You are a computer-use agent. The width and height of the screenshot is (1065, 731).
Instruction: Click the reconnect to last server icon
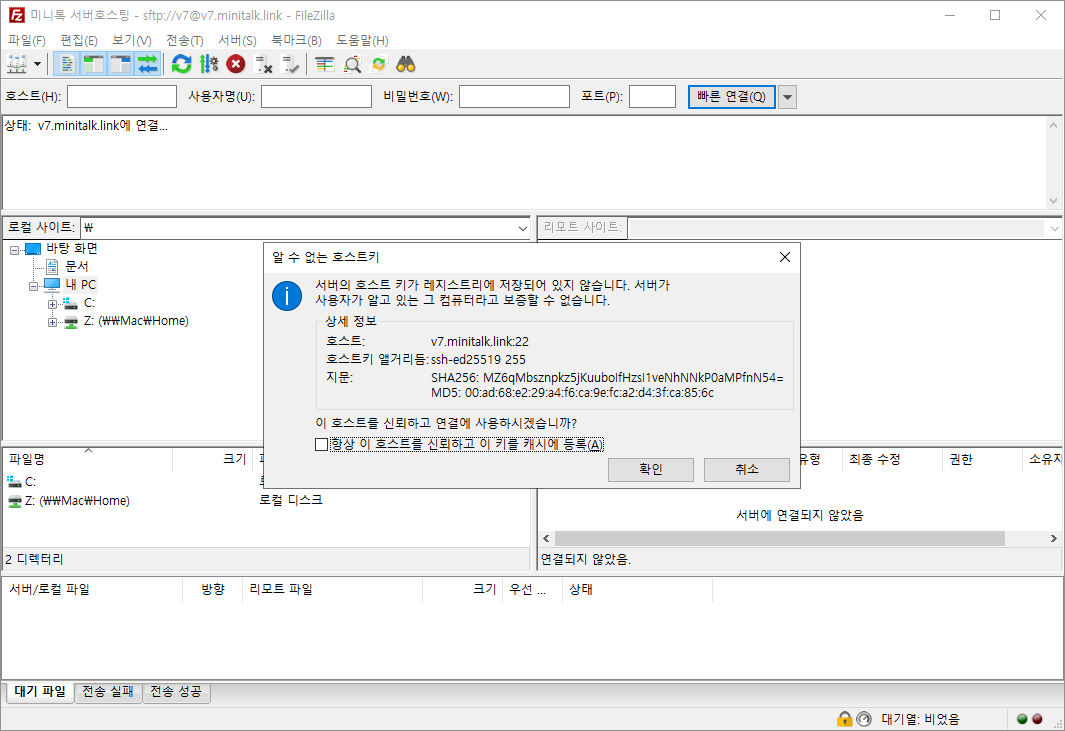290,64
